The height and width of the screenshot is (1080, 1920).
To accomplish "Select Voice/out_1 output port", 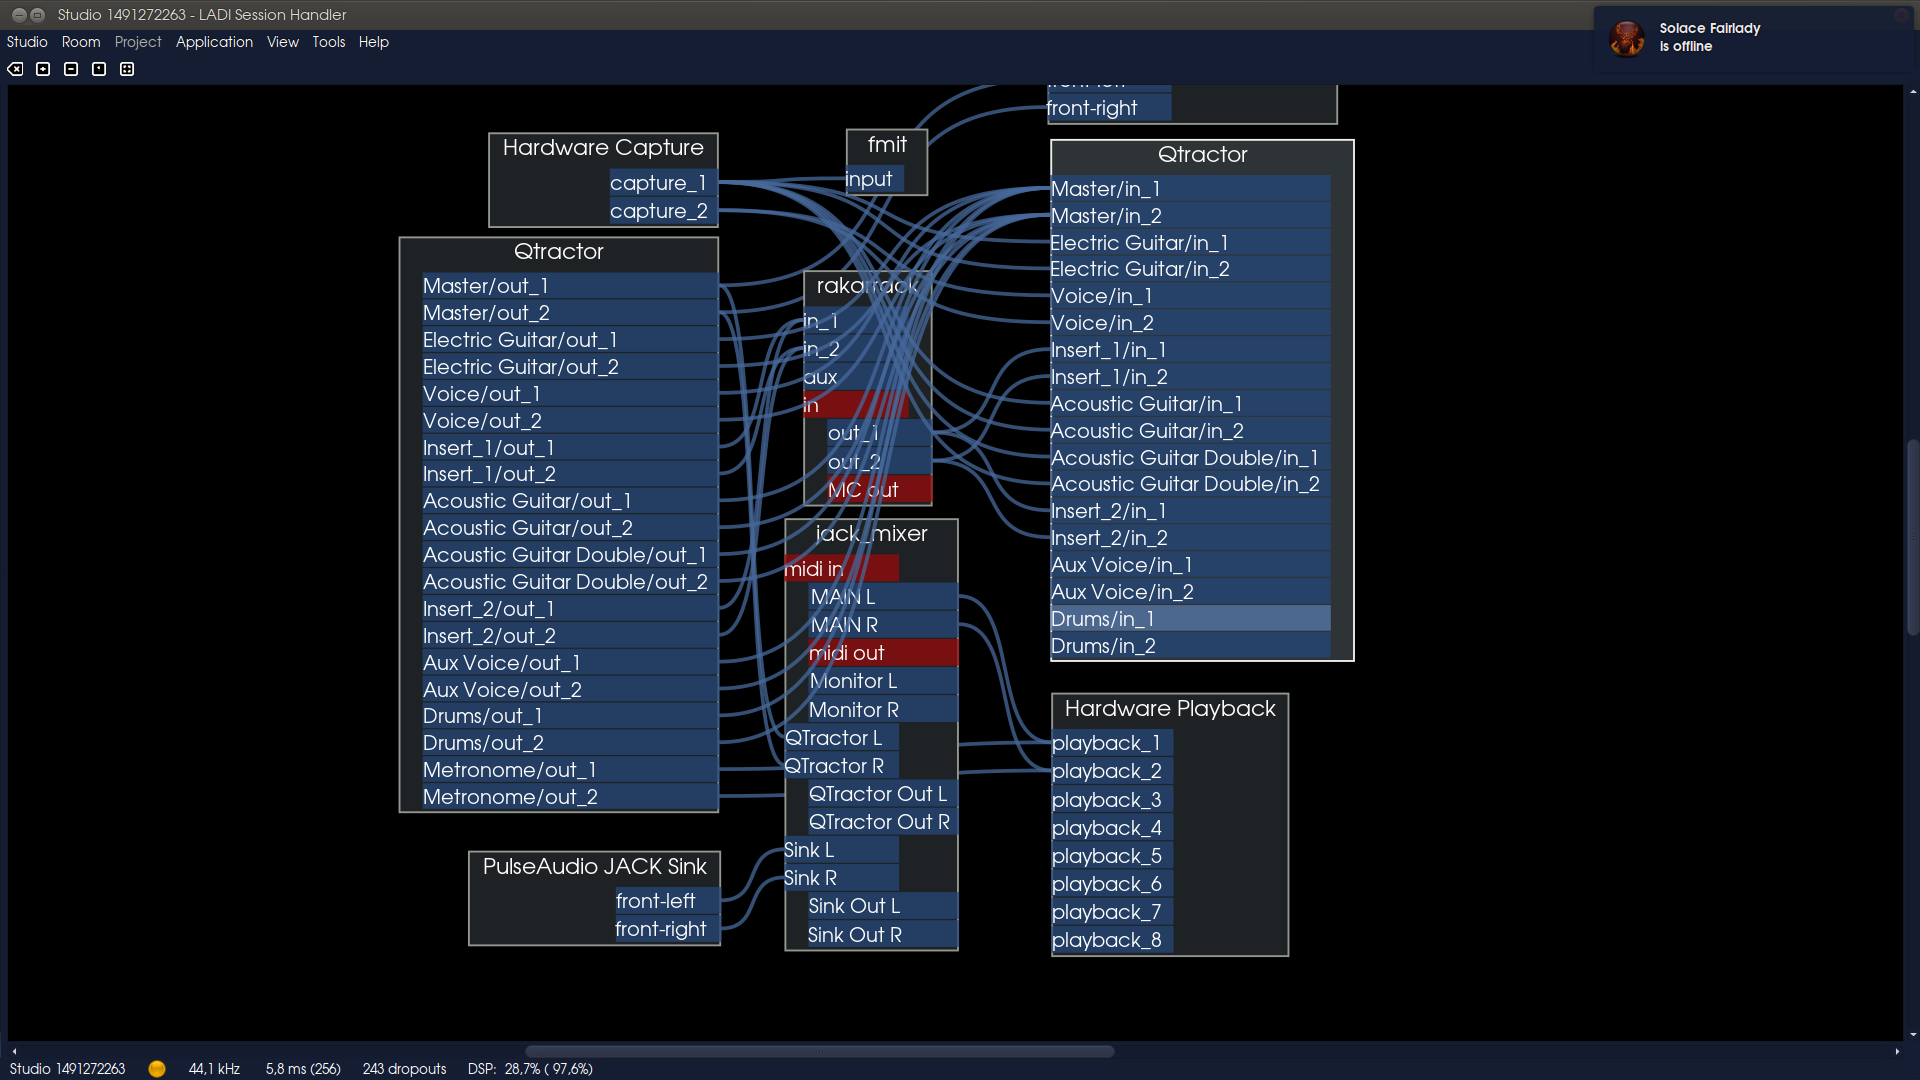I will [x=570, y=394].
